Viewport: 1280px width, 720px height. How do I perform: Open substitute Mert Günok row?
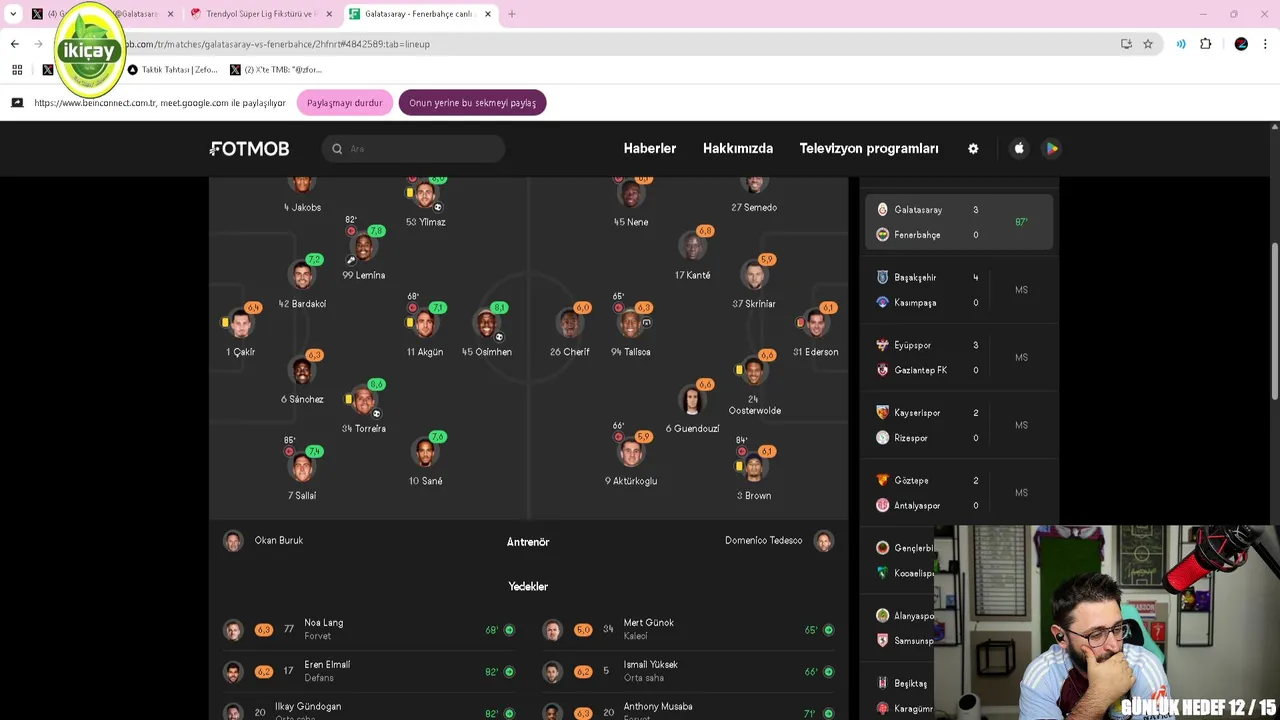(x=688, y=629)
